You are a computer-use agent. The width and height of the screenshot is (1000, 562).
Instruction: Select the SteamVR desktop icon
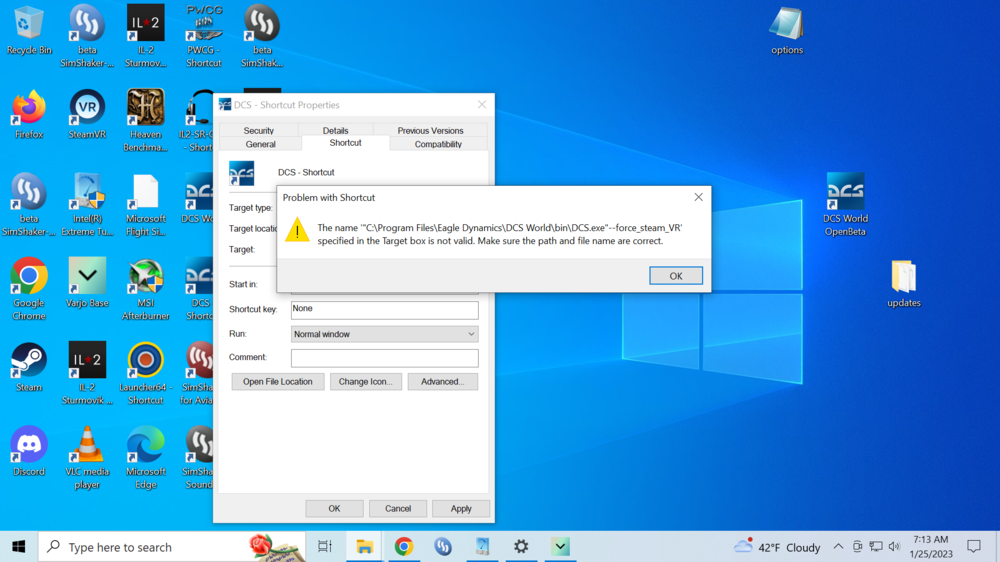click(x=87, y=115)
